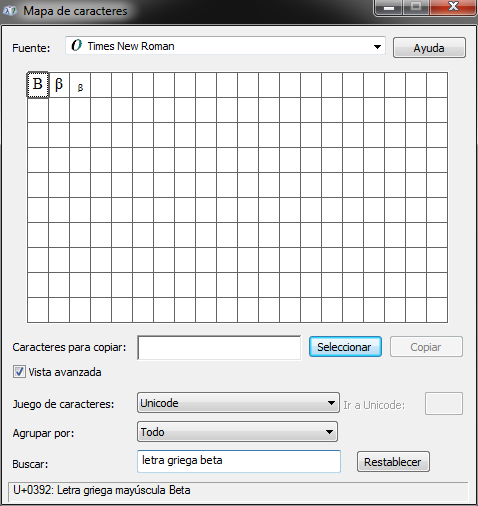Click the Restablecer button
Viewport: 478px width, 506px height.
pos(393,462)
